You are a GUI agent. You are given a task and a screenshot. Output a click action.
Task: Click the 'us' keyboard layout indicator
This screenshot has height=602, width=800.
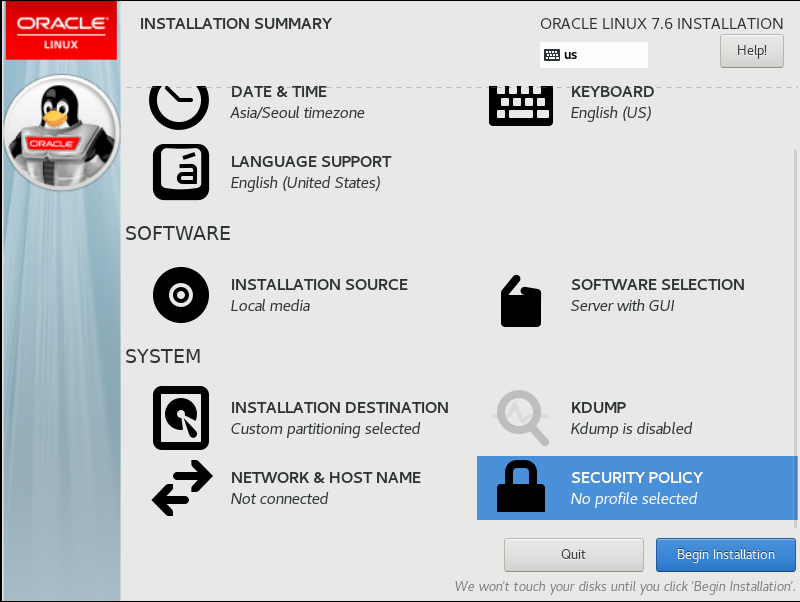pos(594,55)
